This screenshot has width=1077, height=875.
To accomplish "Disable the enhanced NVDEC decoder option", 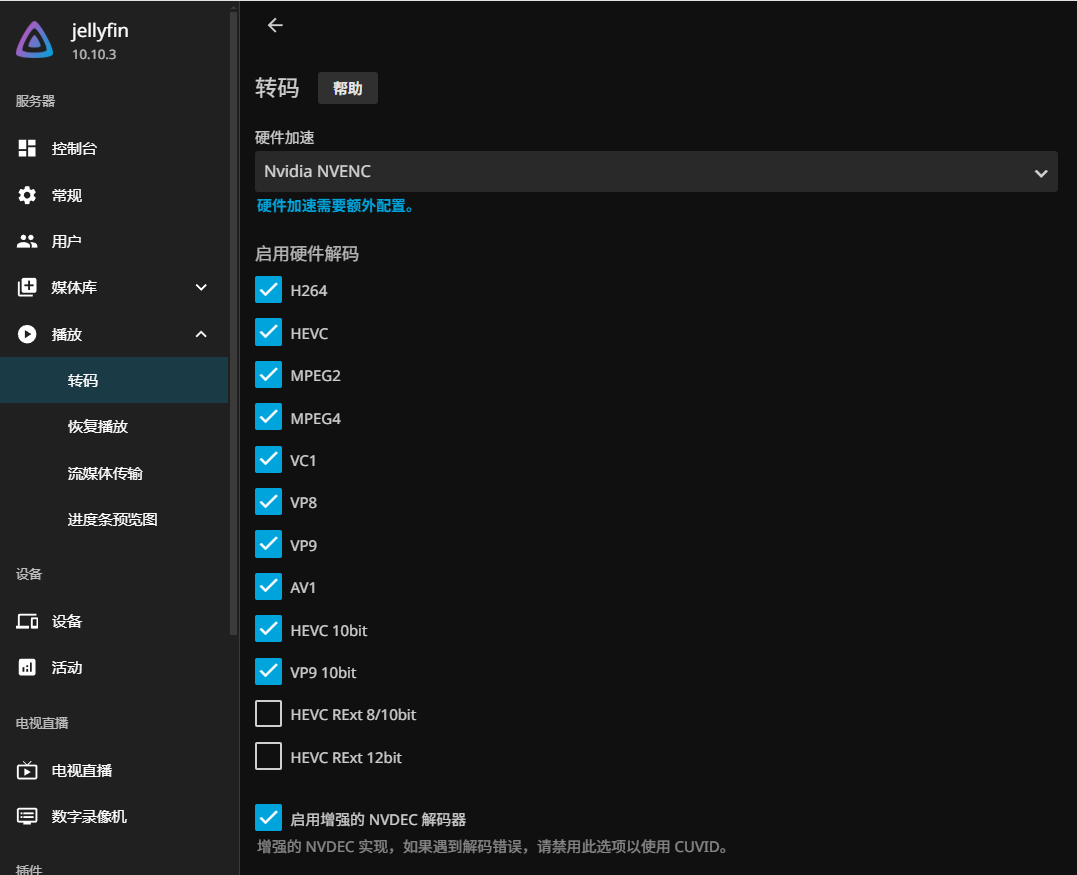I will (x=269, y=818).
